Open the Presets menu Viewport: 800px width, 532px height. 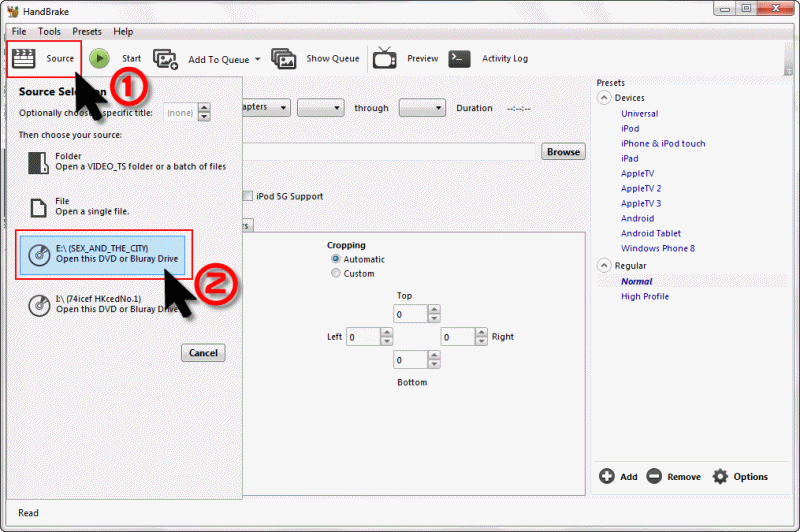click(87, 32)
